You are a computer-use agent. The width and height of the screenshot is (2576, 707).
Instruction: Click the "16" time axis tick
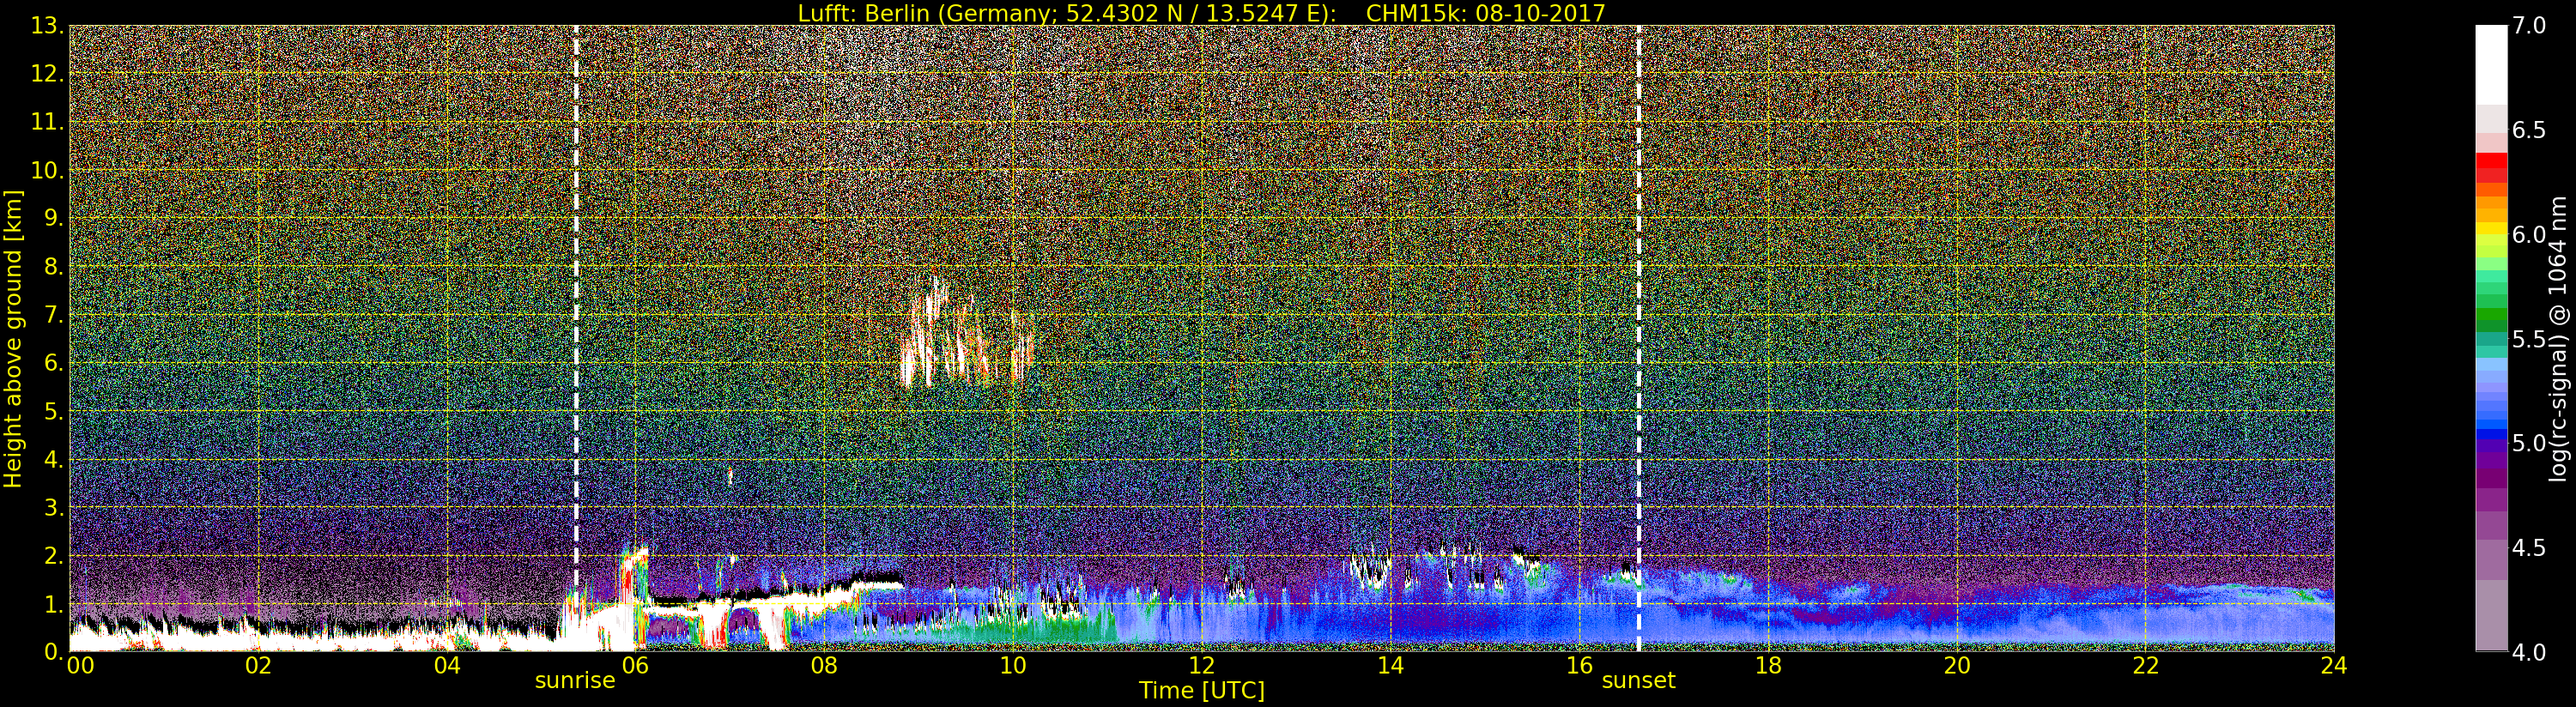click(1579, 666)
